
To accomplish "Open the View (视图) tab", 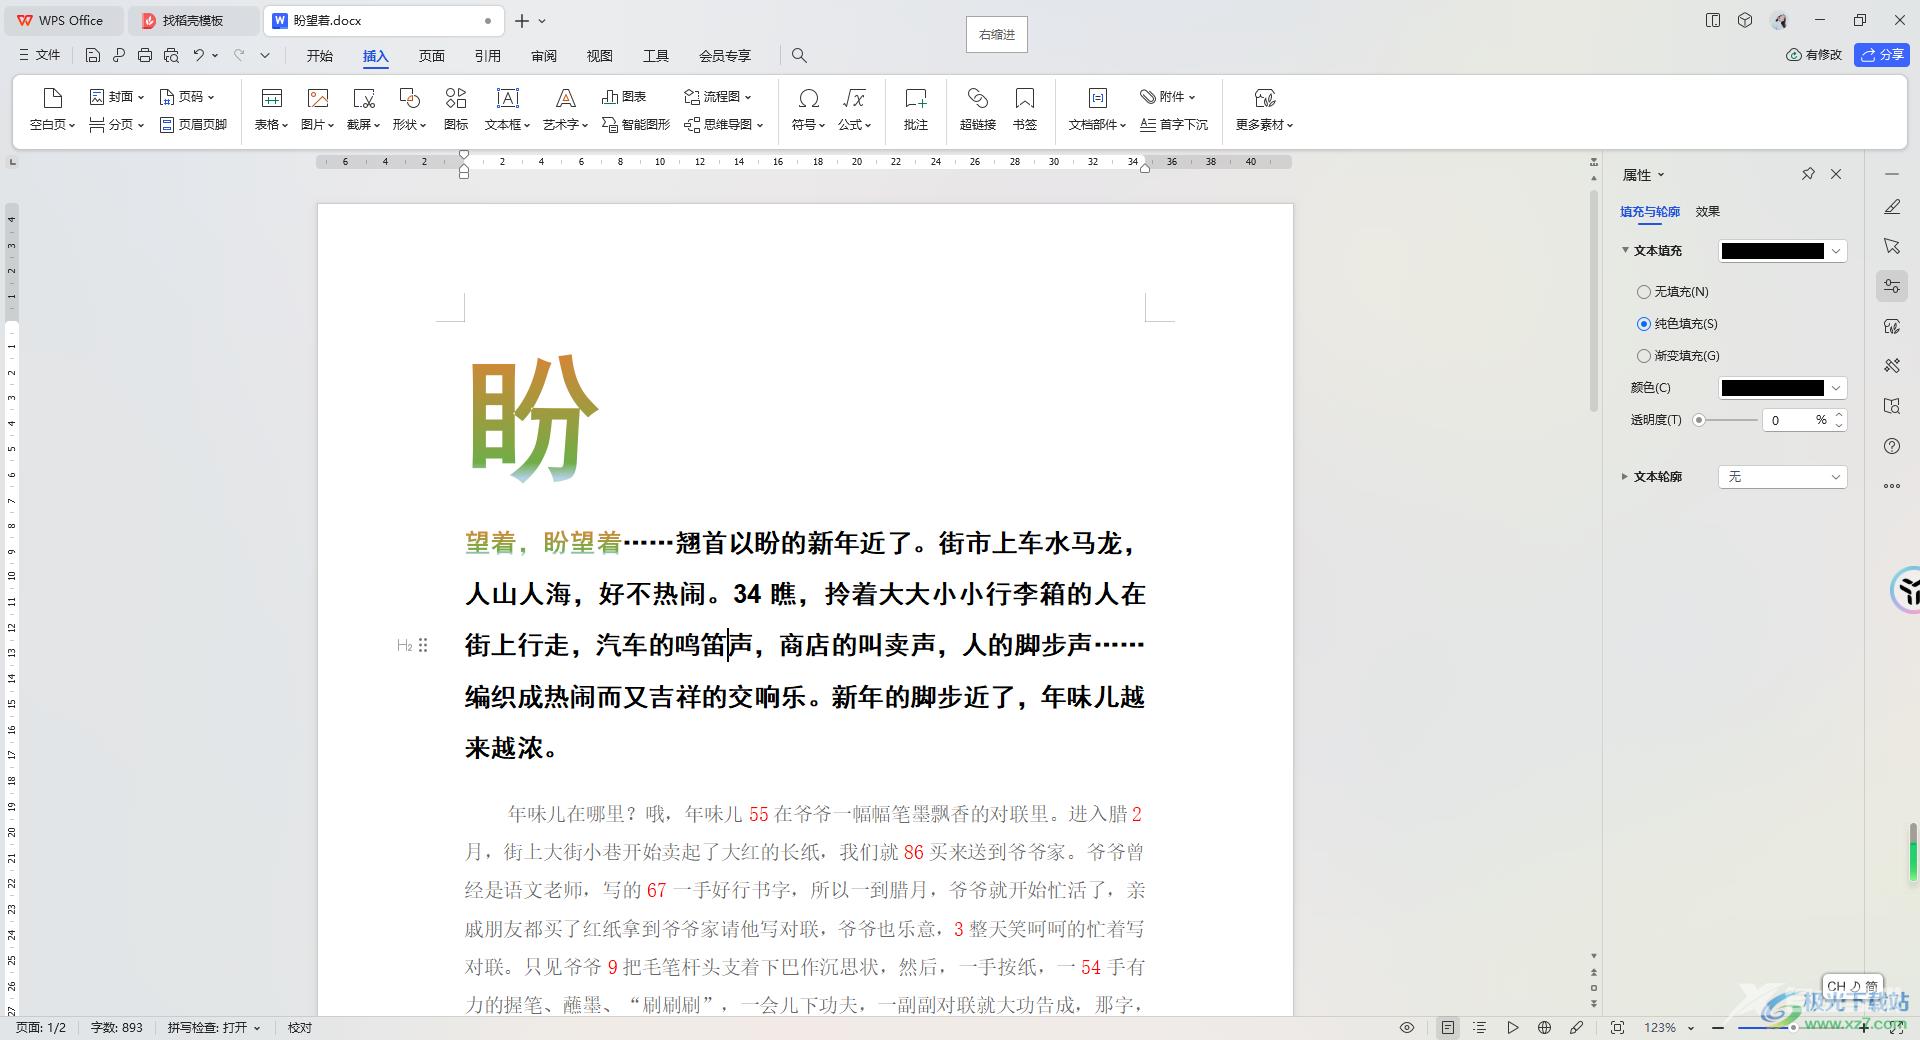I will 600,56.
